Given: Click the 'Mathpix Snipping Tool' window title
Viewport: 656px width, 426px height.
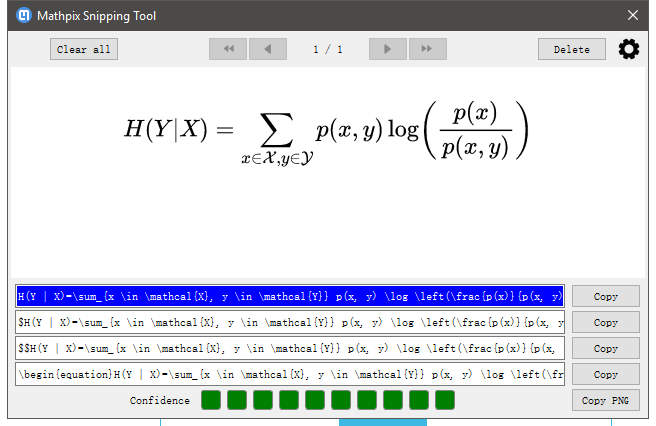Looking at the screenshot, I should [96, 16].
